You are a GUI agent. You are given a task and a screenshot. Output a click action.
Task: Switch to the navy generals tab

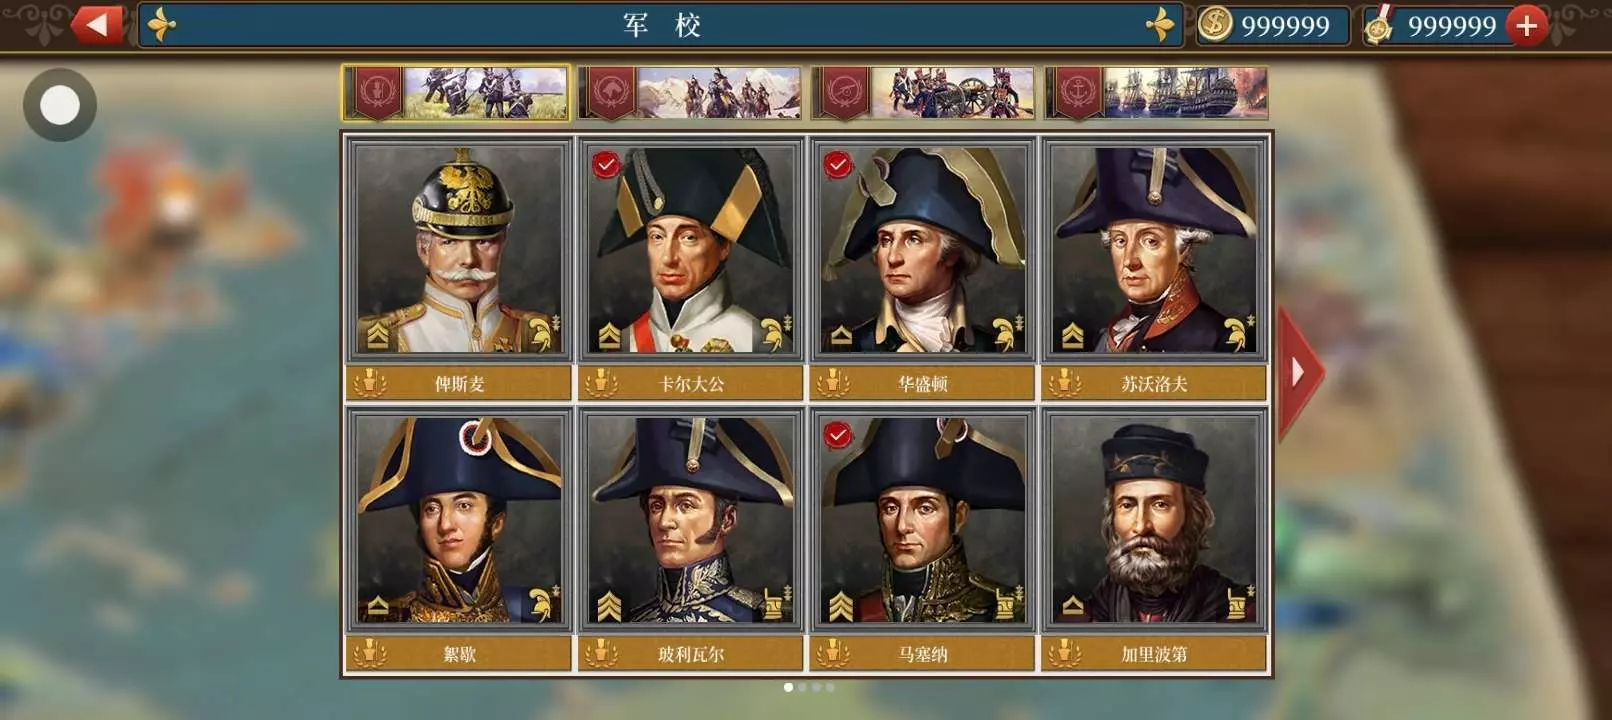(x=1156, y=93)
